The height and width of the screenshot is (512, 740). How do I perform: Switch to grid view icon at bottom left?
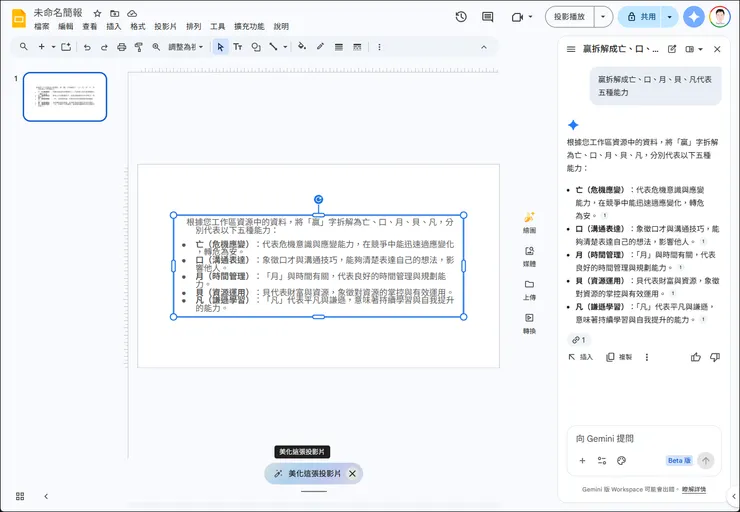coord(20,496)
